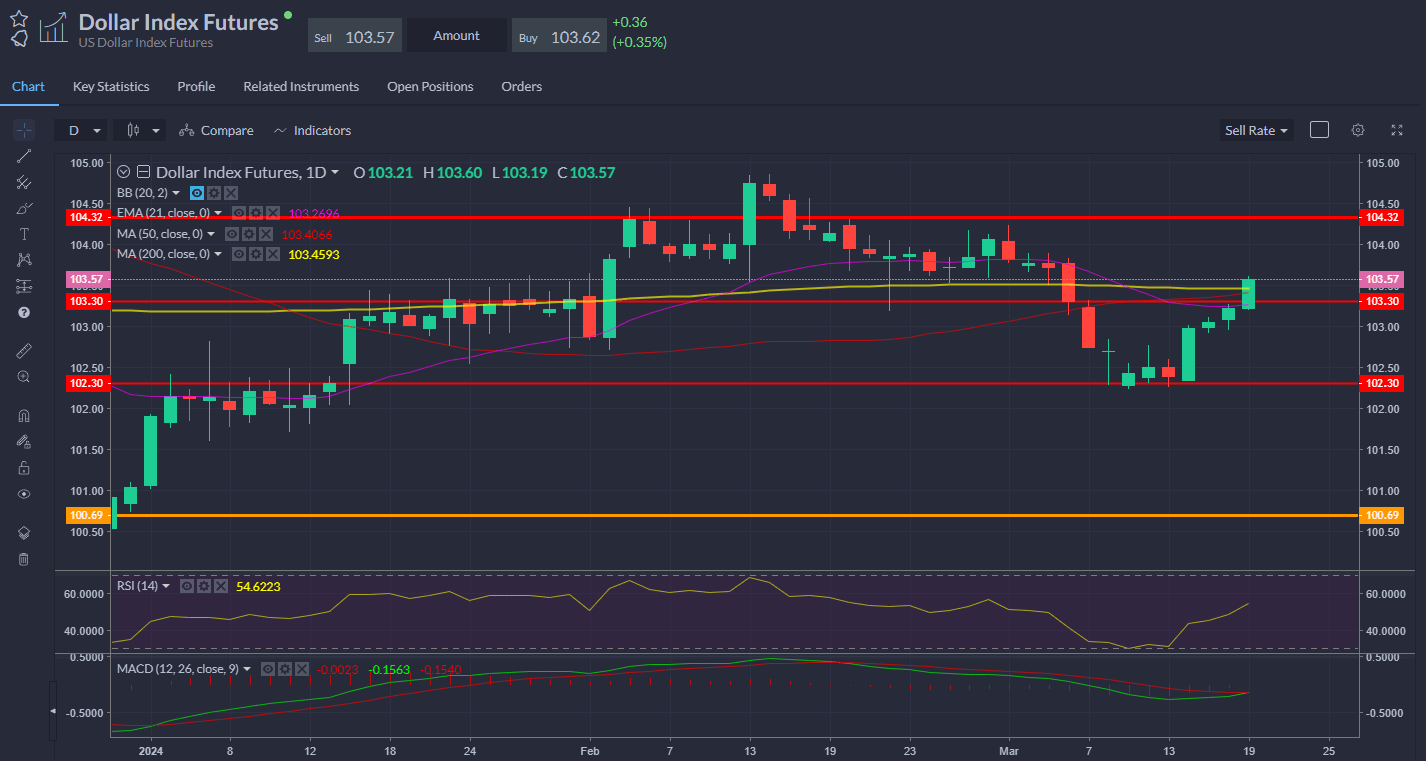Select the ruler measure tool

(x=24, y=350)
